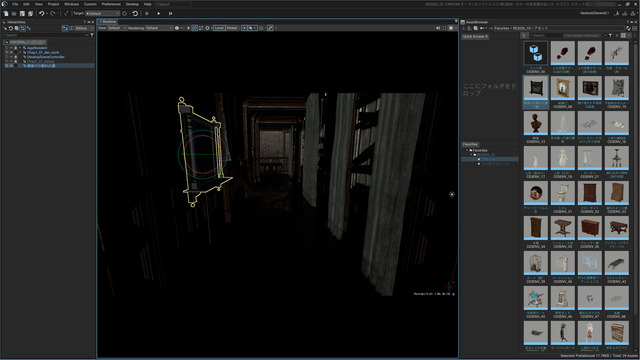
Task: Select the chandelier asset thumbnail
Action: pos(616,158)
